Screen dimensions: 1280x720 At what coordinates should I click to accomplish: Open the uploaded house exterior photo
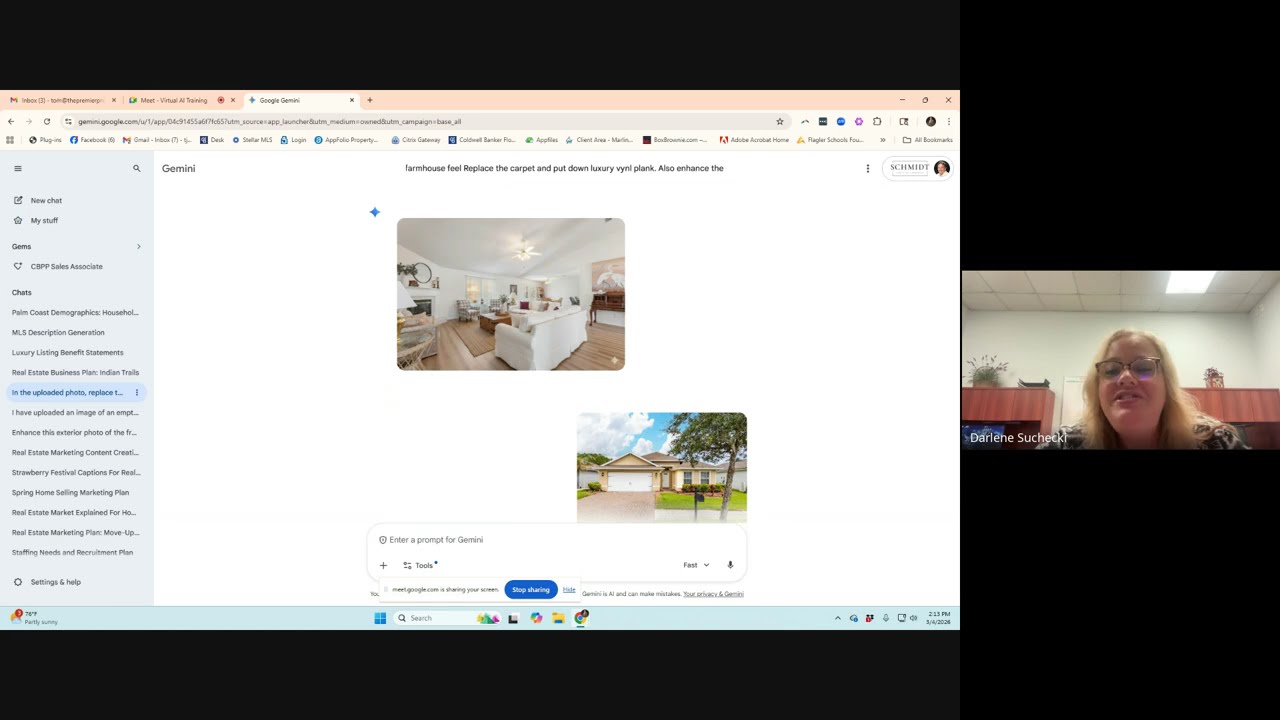tap(662, 467)
